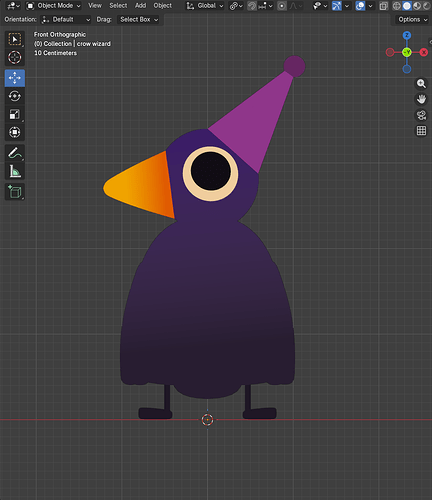
Task: Expand the overlays options arrow
Action: [370, 6]
